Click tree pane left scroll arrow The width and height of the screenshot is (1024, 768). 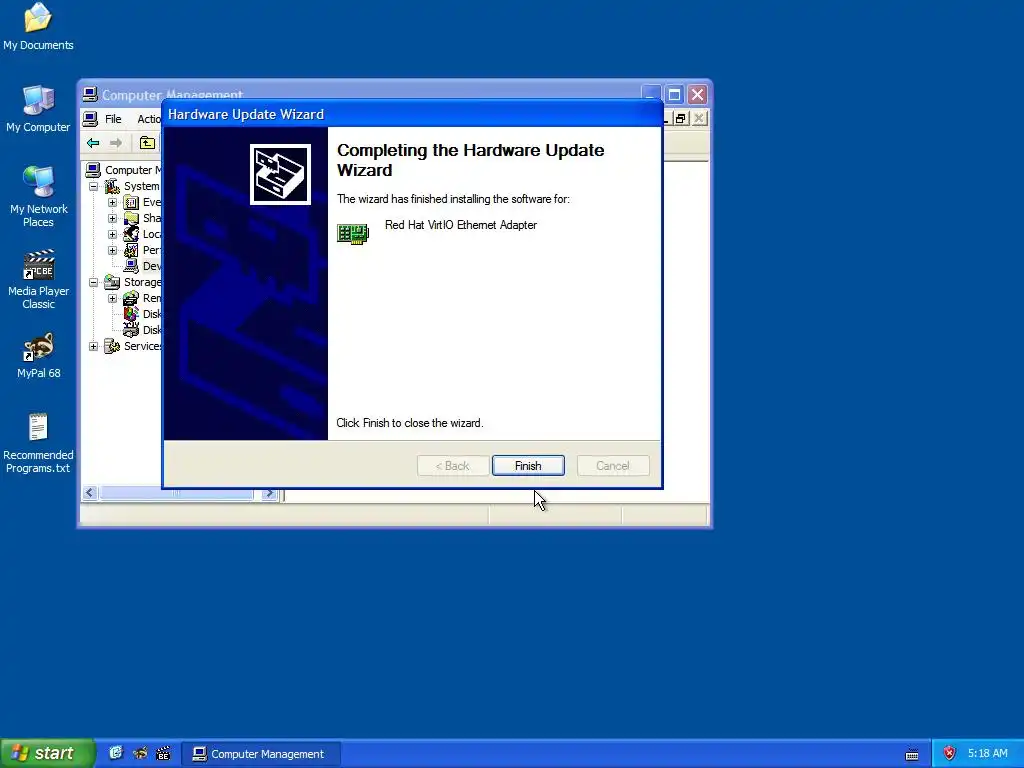90,494
